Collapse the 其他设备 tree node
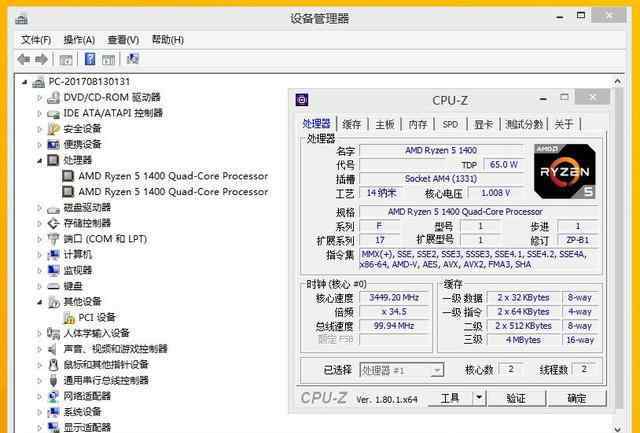 click(40, 302)
